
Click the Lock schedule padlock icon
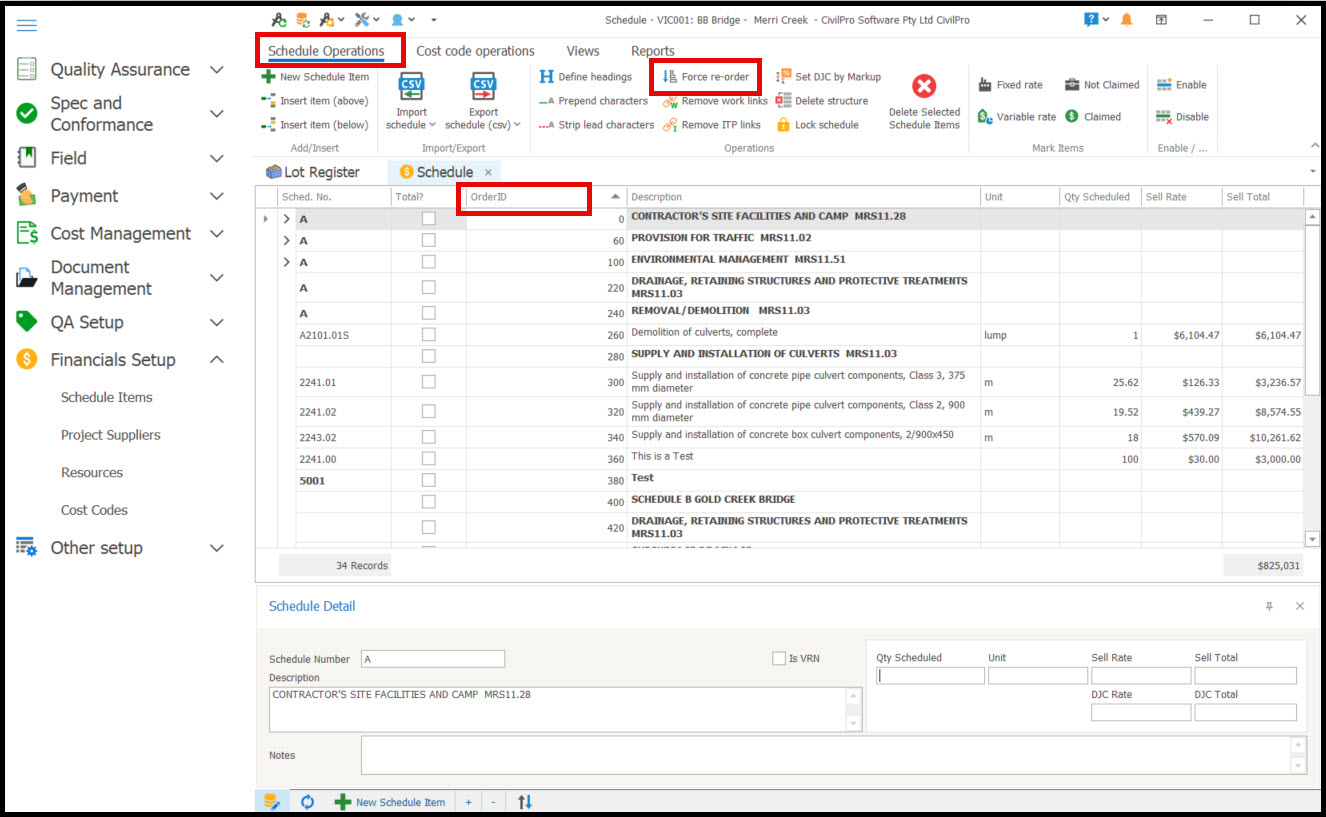coord(784,125)
